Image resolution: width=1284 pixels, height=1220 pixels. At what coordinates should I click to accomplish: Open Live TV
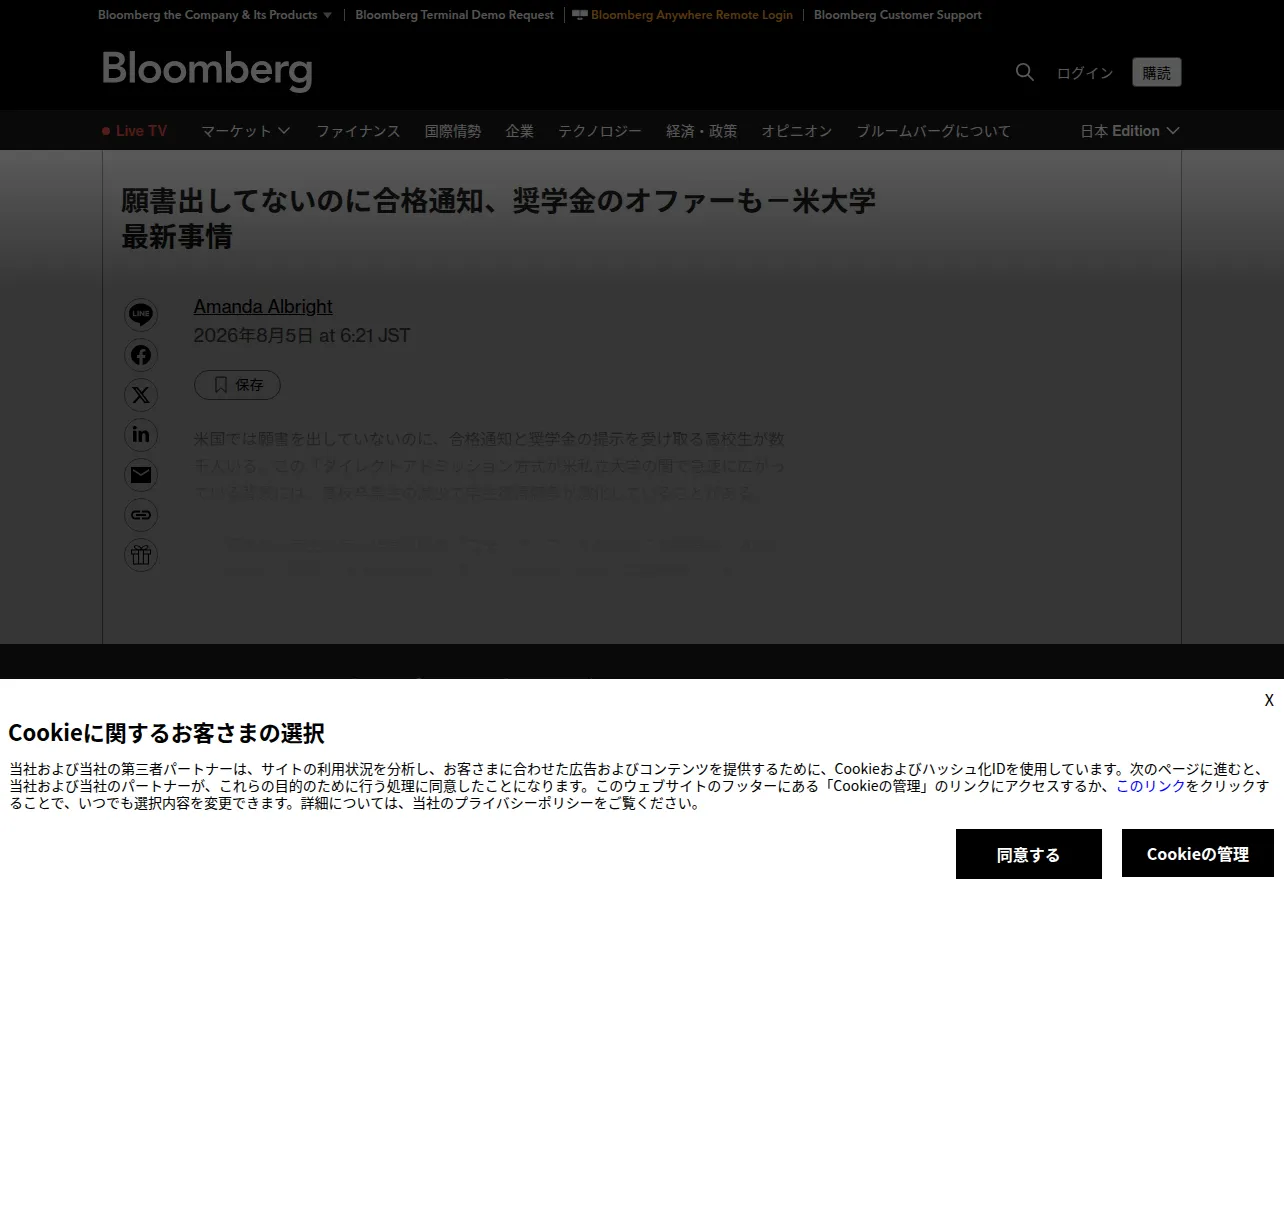pos(134,131)
